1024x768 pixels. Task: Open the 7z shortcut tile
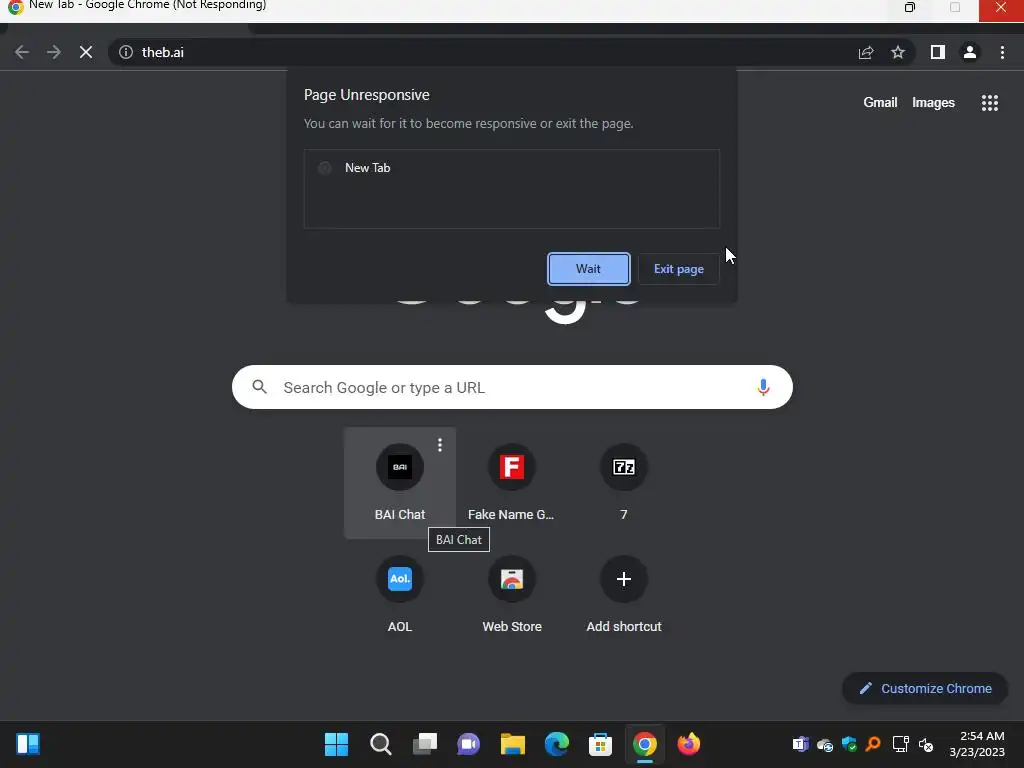pos(624,483)
